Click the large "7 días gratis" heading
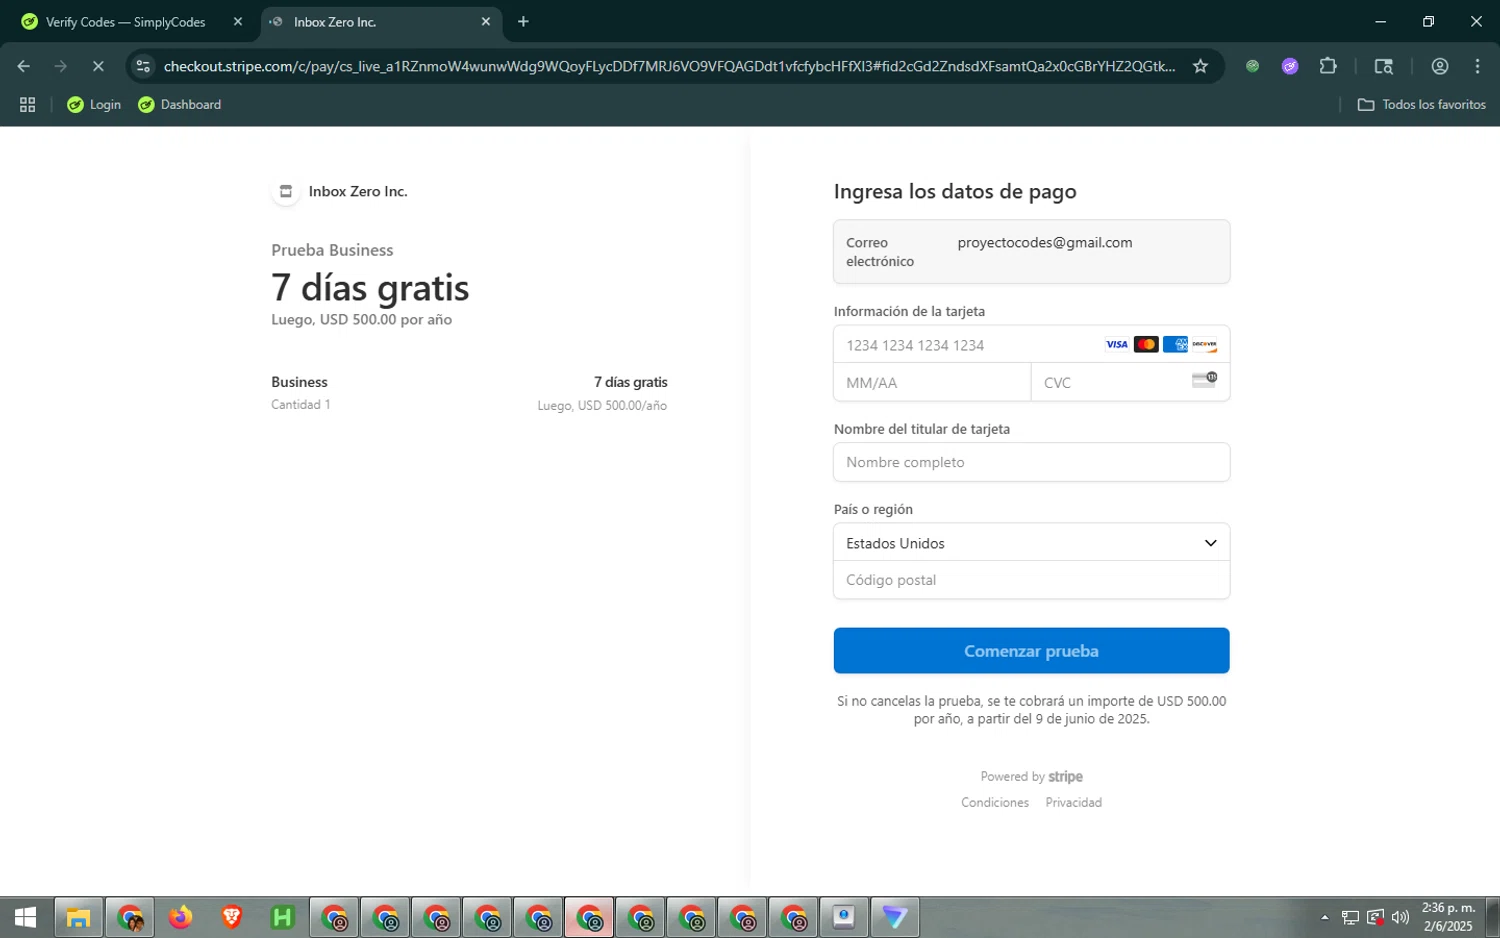The height and width of the screenshot is (938, 1500). (370, 288)
